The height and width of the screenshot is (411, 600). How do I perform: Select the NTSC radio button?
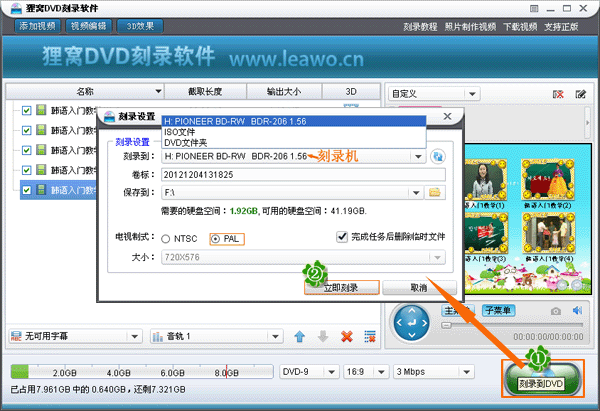tap(165, 239)
